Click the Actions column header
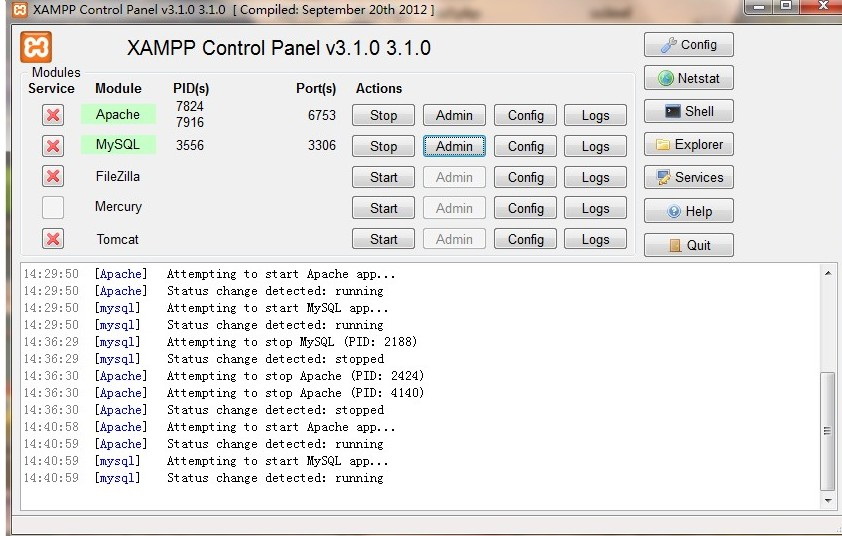Viewport: 842px width, 536px height. 379,88
